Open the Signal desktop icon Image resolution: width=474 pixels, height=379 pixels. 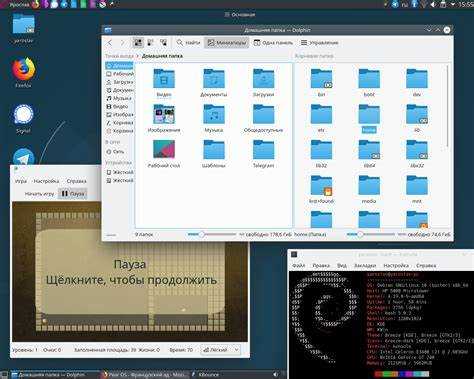tap(23, 118)
